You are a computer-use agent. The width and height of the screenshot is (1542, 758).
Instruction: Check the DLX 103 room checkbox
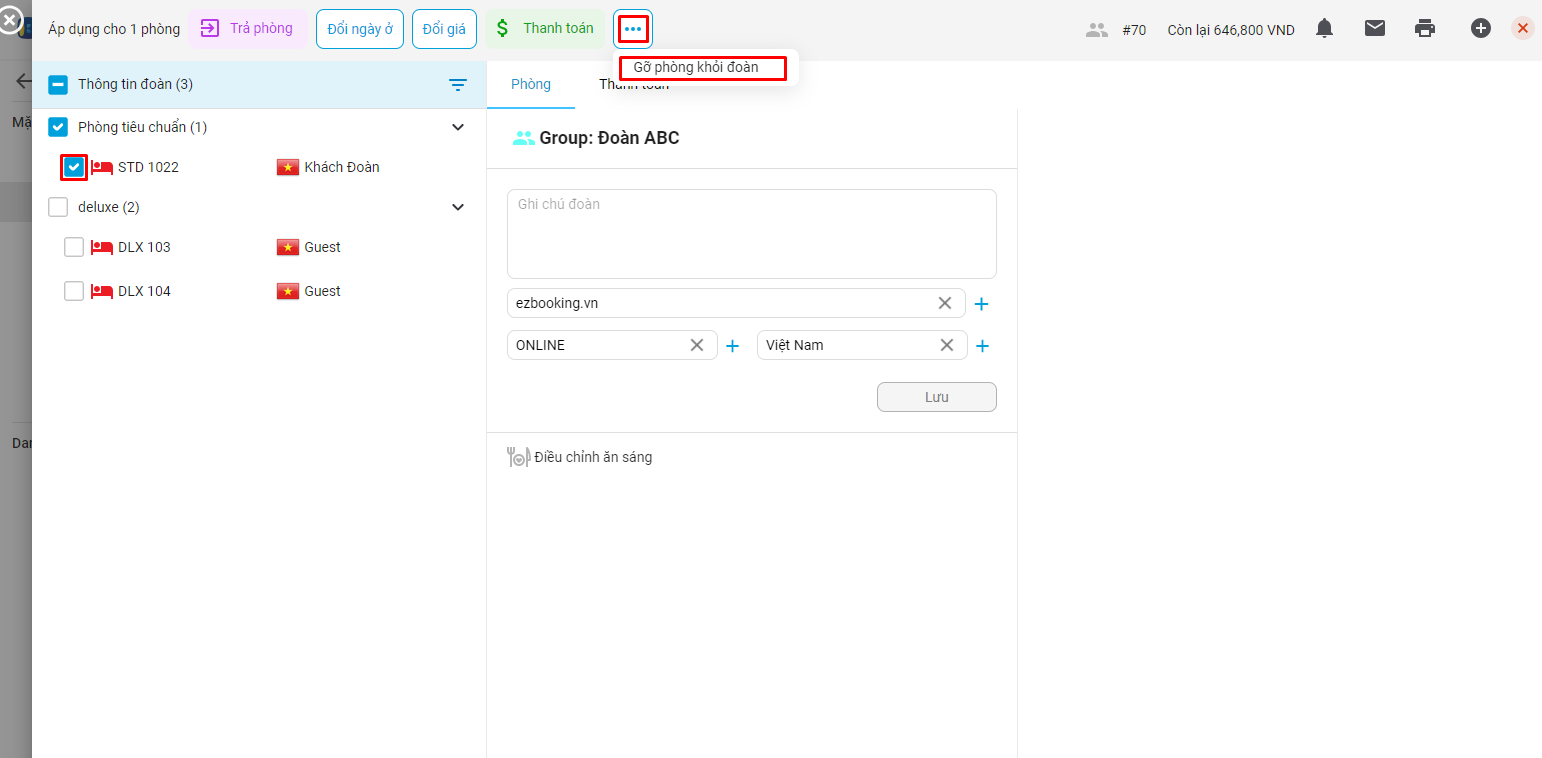coord(74,247)
